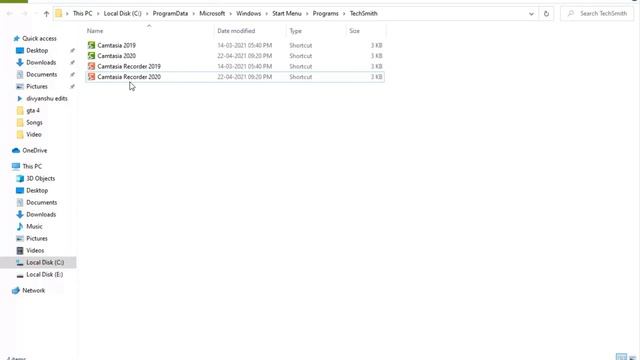Open Video folder in sidebar
Image resolution: width=640 pixels, height=360 pixels.
coord(34,134)
